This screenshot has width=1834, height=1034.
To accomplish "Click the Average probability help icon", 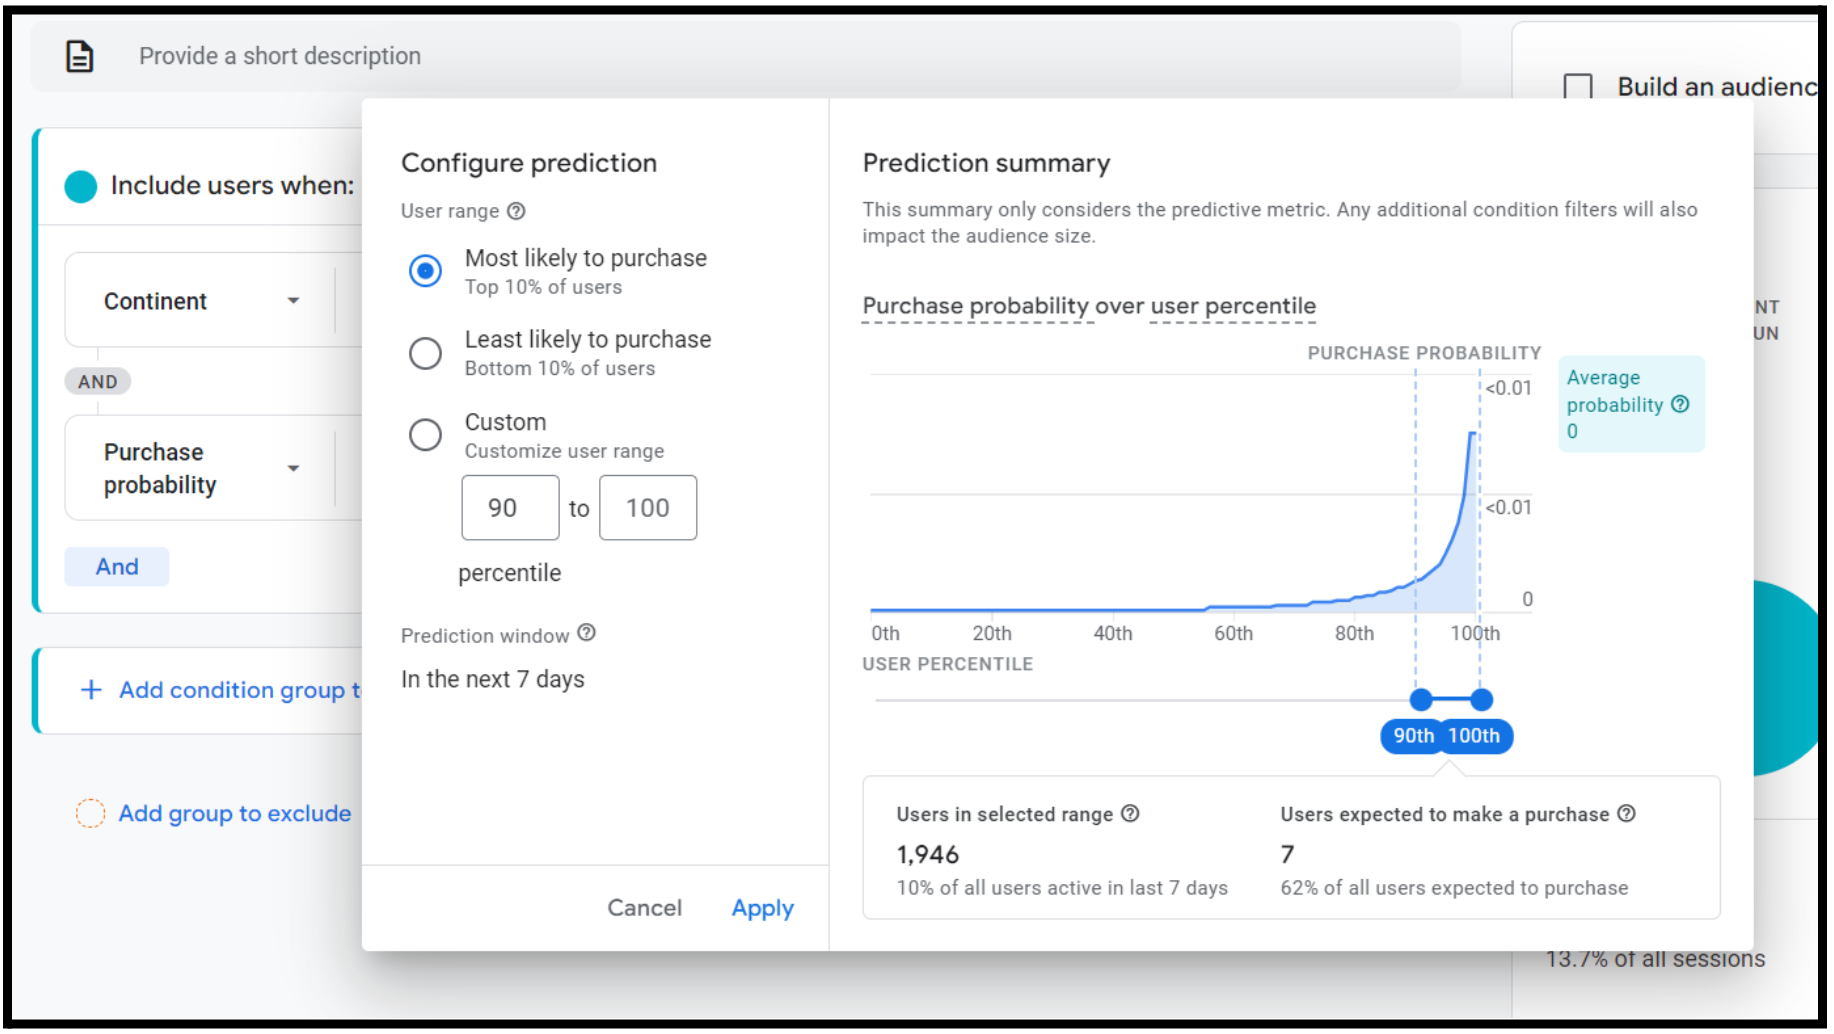I will click(1680, 404).
